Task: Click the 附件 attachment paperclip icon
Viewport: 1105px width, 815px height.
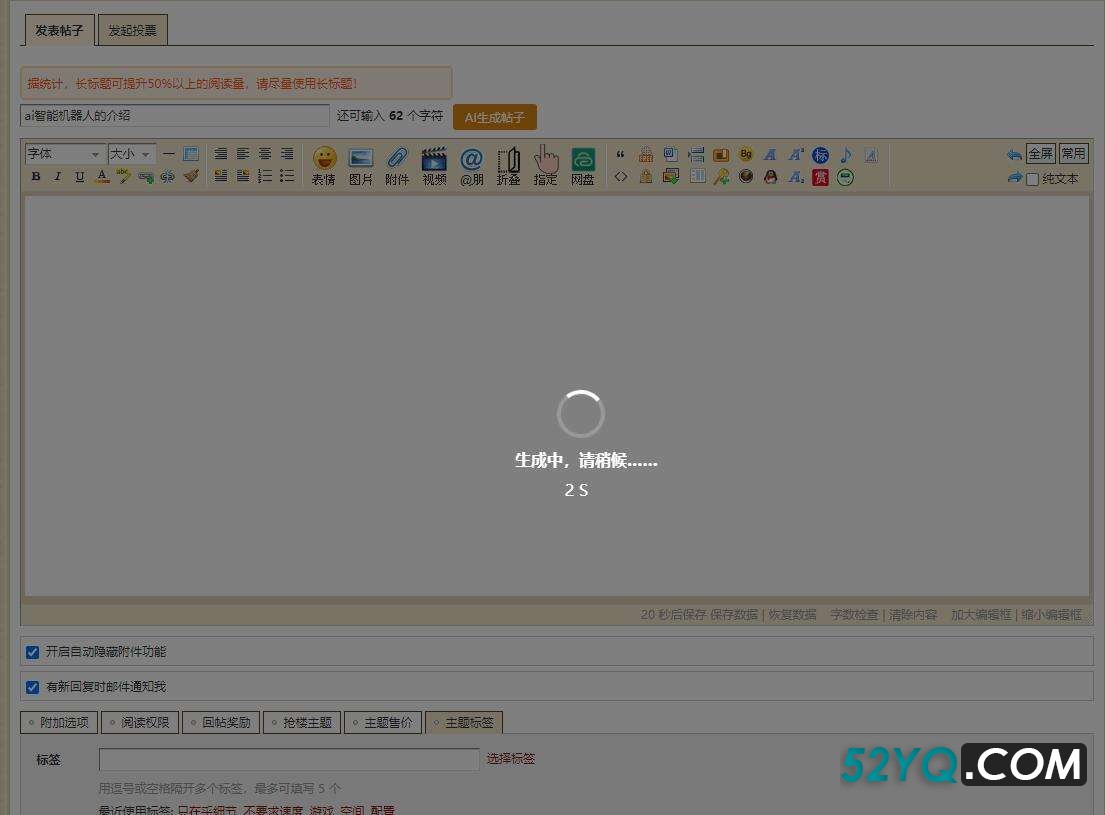Action: click(397, 165)
